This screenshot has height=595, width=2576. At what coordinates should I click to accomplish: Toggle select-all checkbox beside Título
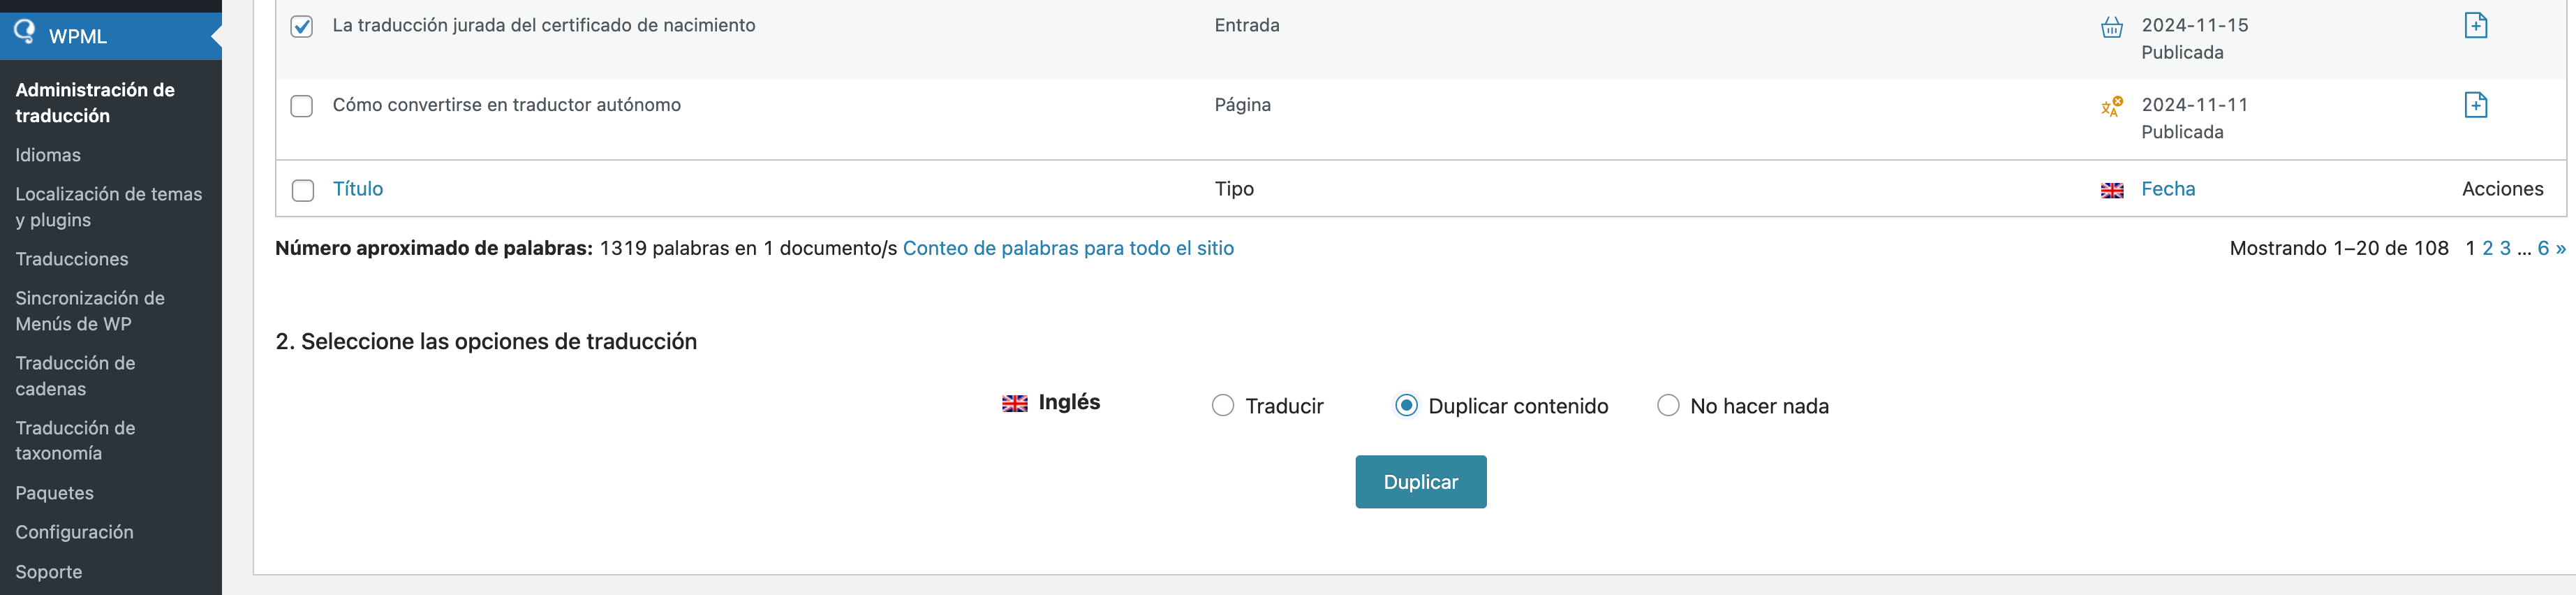pyautogui.click(x=302, y=190)
